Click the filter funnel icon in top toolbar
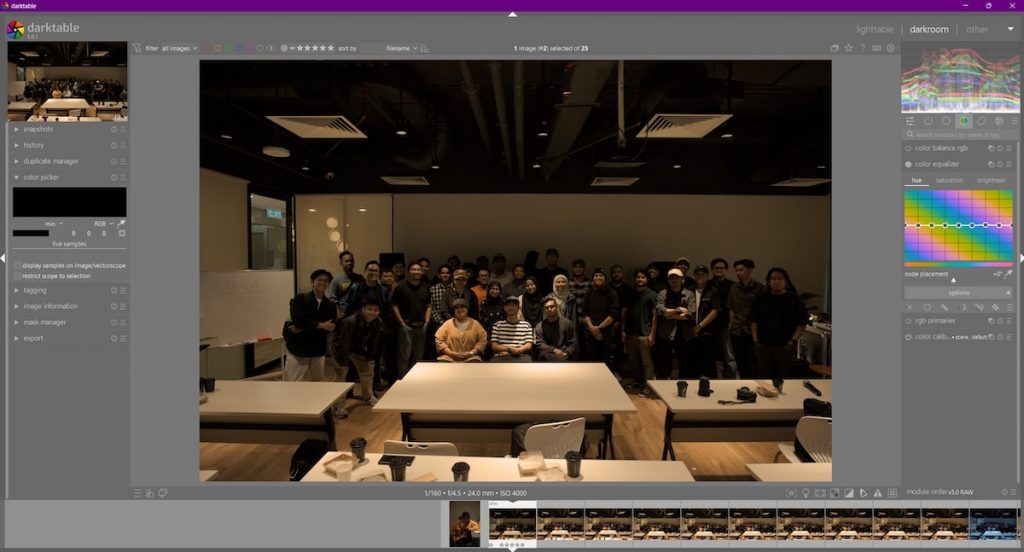Image resolution: width=1024 pixels, height=552 pixels. click(137, 48)
